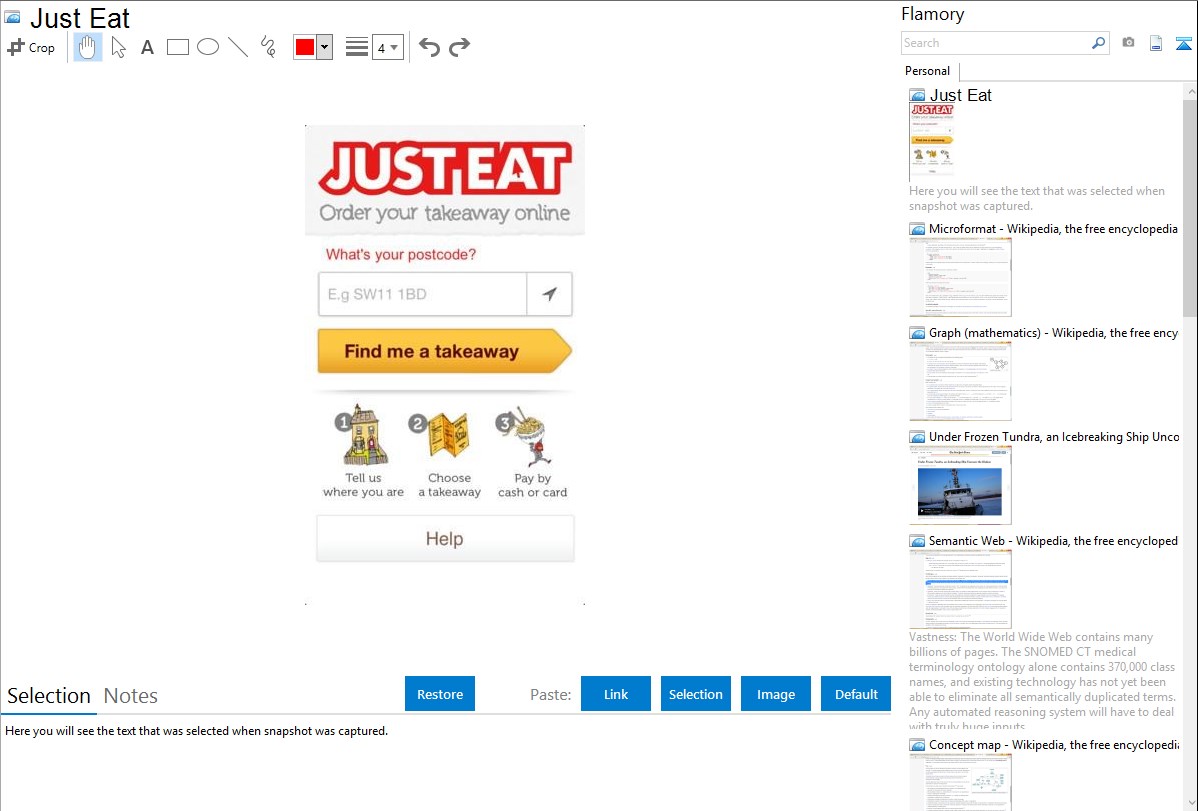Screen dimensions: 1198x811
Task: Select the rectangle shape tool
Action: [x=178, y=47]
